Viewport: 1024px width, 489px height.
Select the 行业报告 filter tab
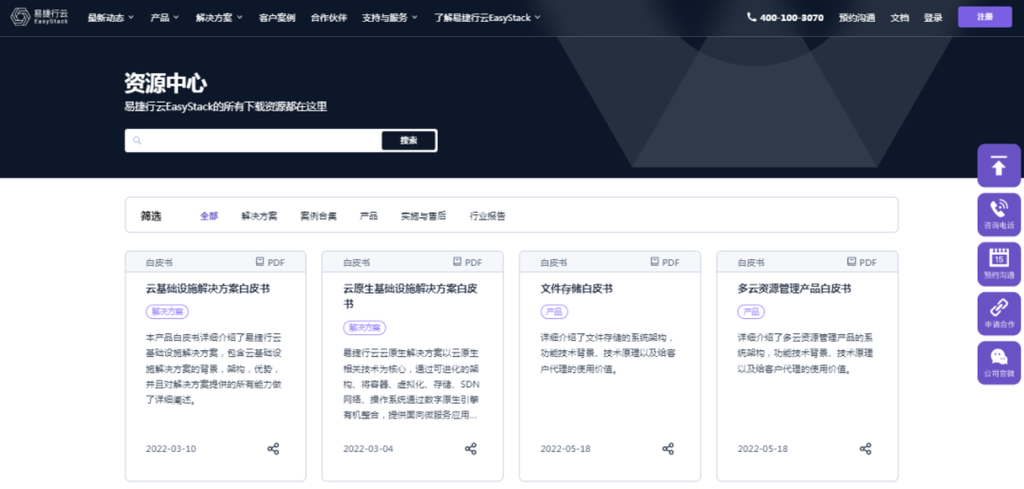tap(487, 216)
